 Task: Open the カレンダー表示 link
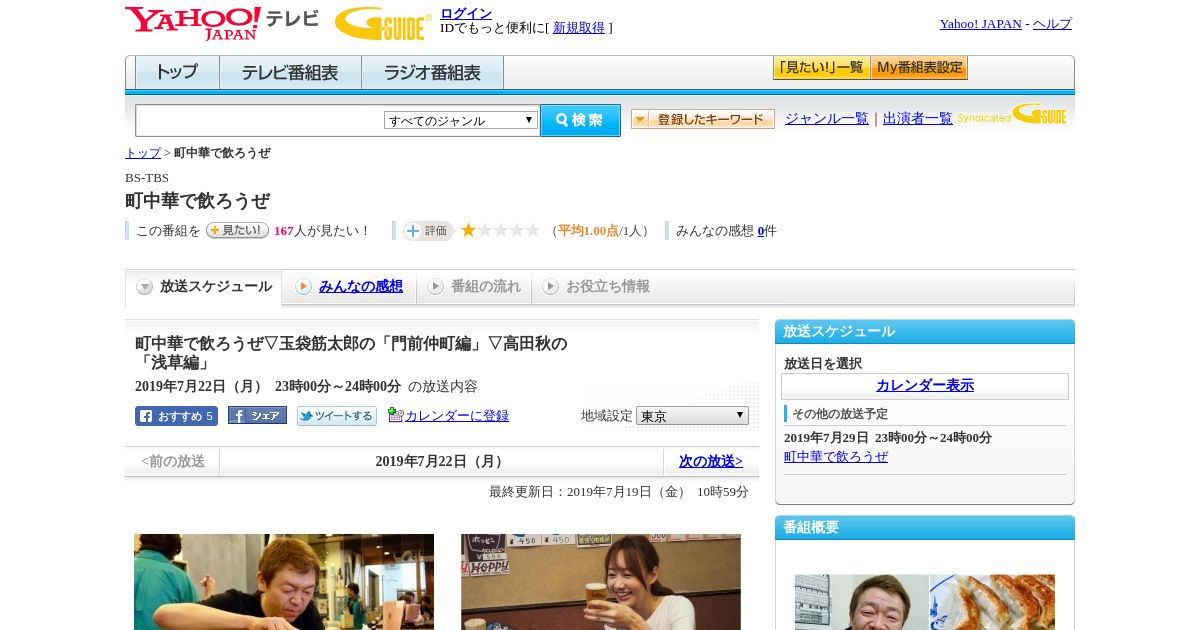tap(925, 386)
